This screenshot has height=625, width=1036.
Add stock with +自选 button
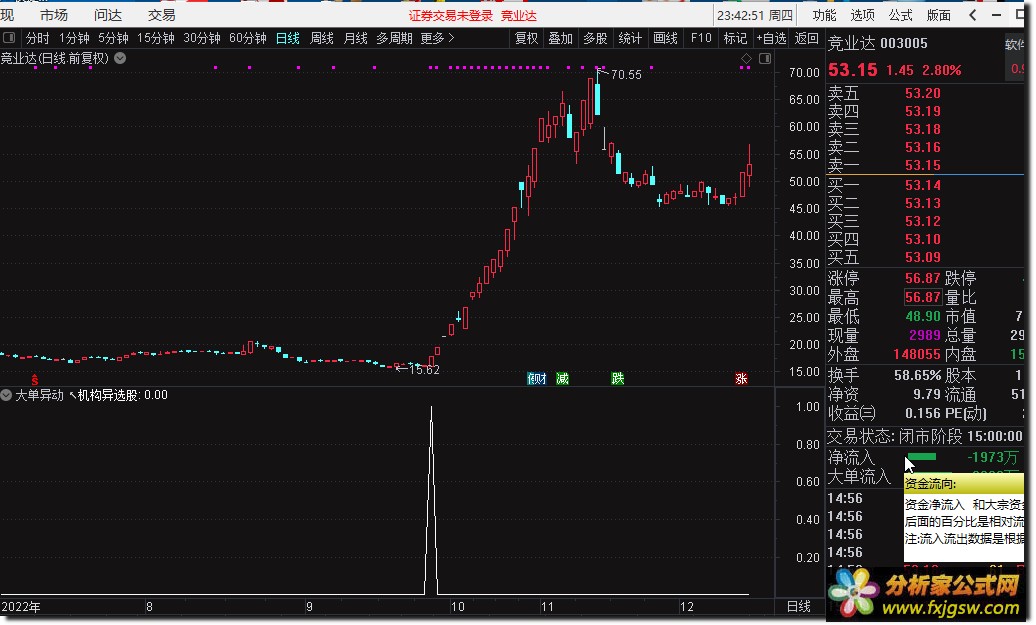pyautogui.click(x=771, y=38)
